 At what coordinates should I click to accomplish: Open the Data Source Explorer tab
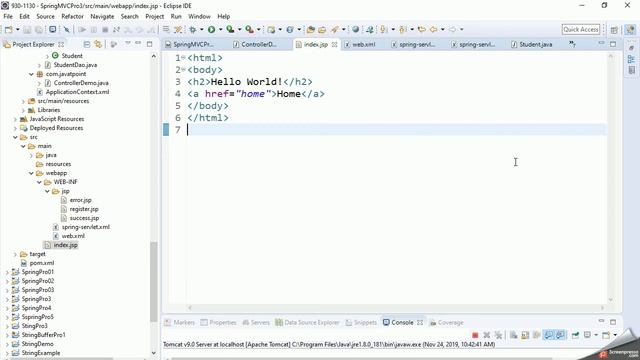[307, 322]
